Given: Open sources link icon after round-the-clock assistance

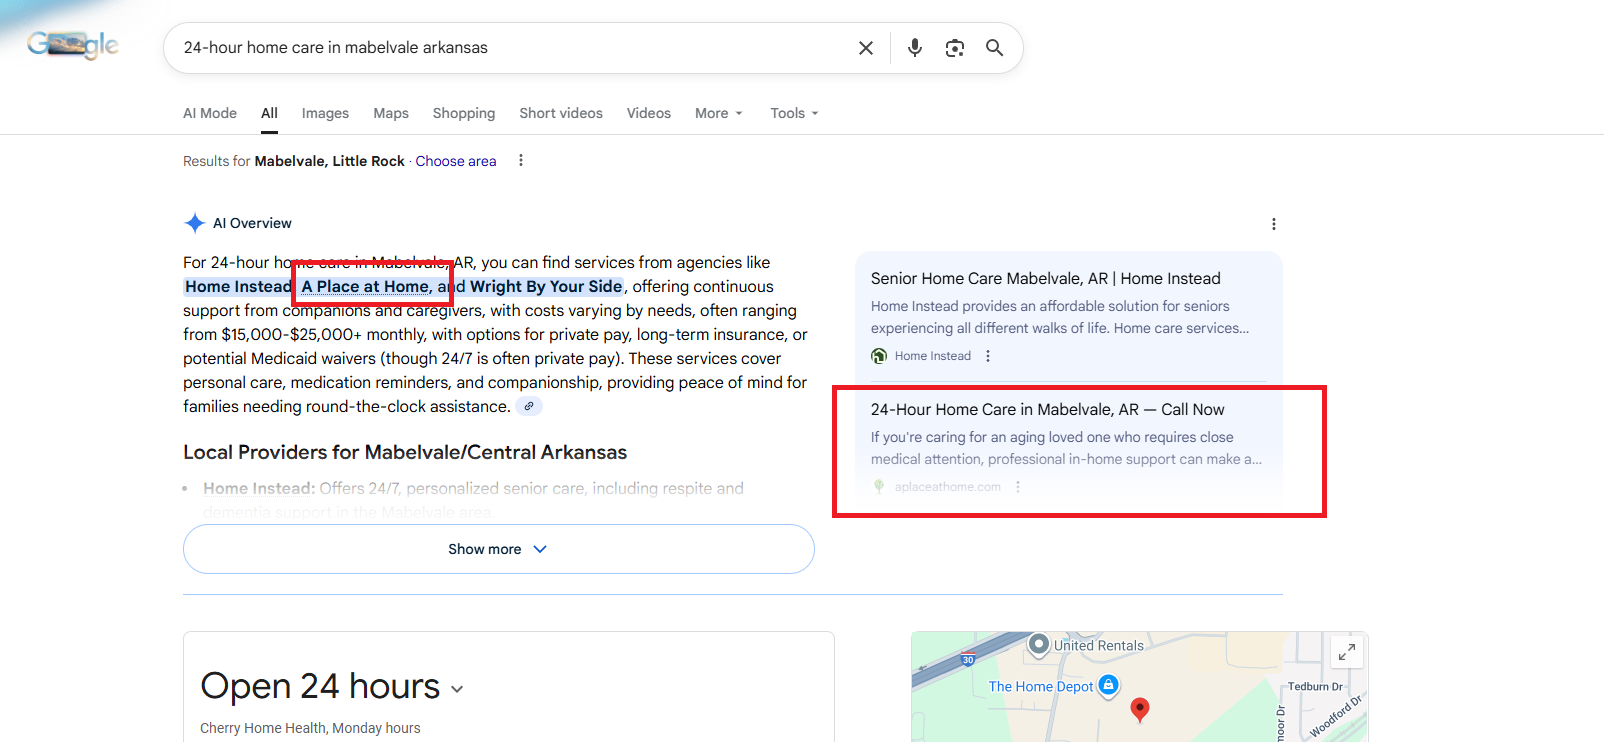Looking at the screenshot, I should click(x=529, y=406).
